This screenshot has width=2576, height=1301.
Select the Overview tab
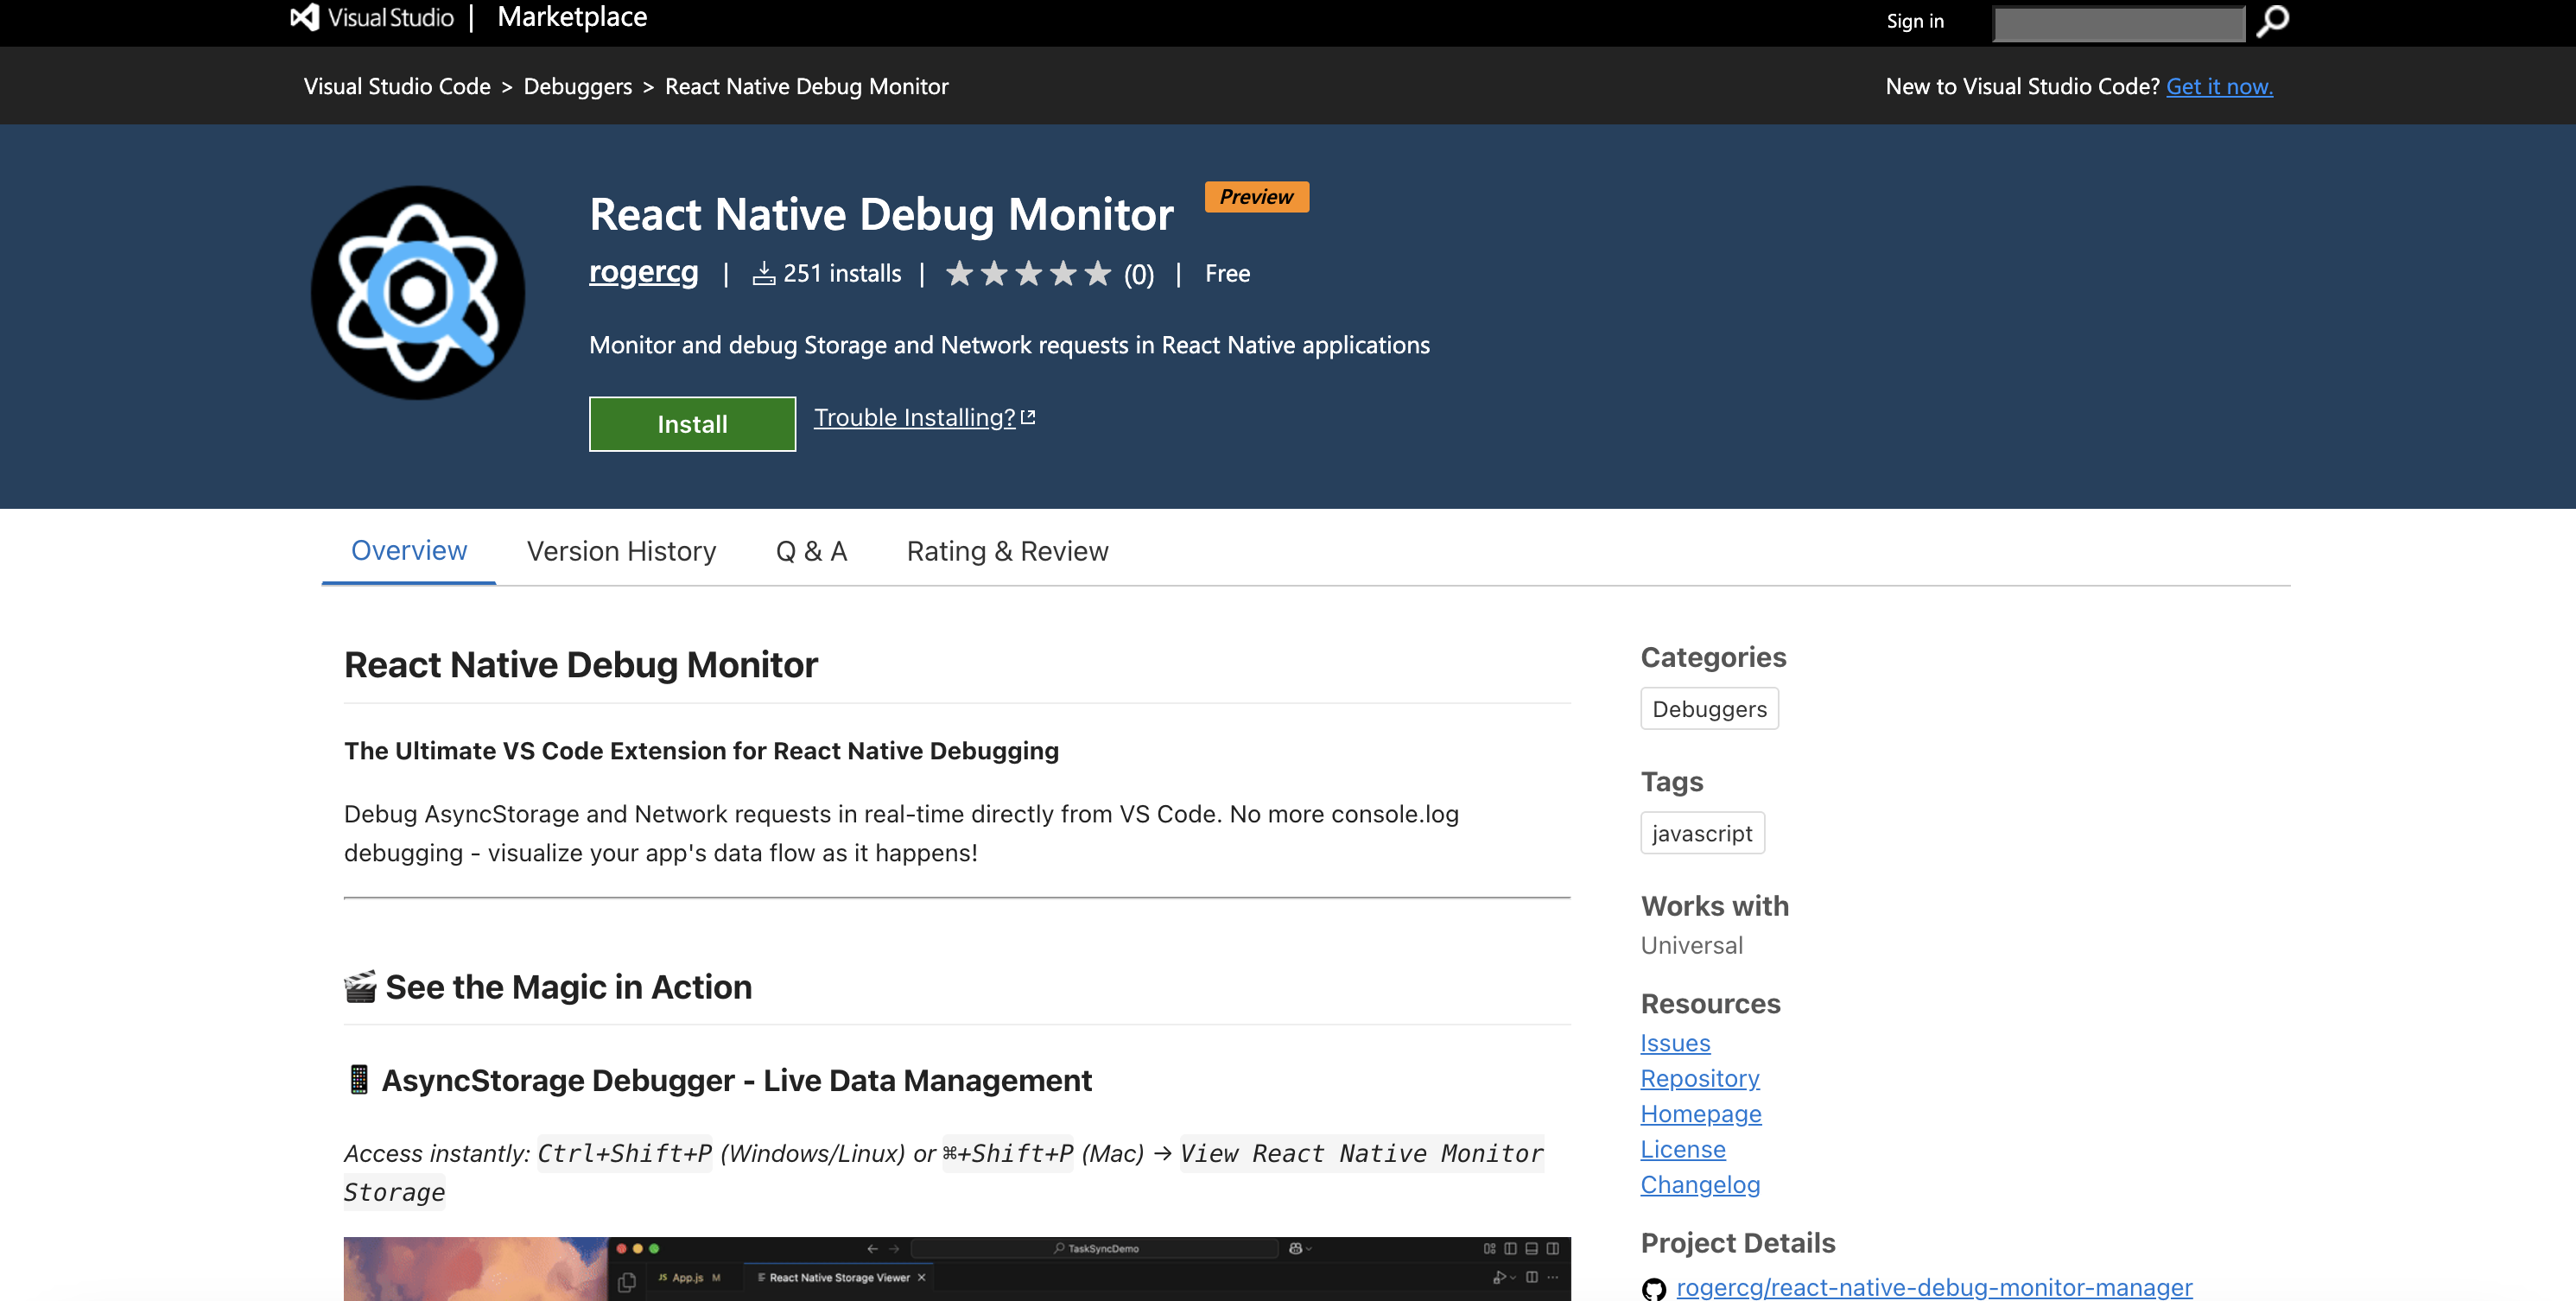409,551
